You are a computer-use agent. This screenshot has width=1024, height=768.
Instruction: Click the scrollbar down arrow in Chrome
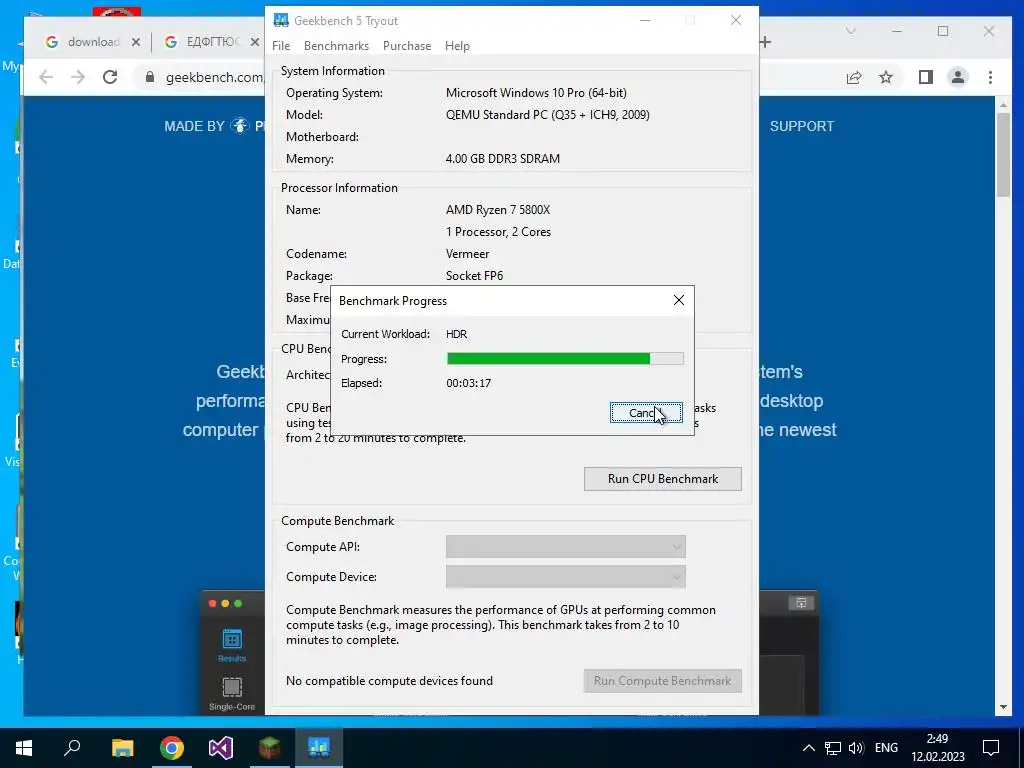(x=1004, y=707)
